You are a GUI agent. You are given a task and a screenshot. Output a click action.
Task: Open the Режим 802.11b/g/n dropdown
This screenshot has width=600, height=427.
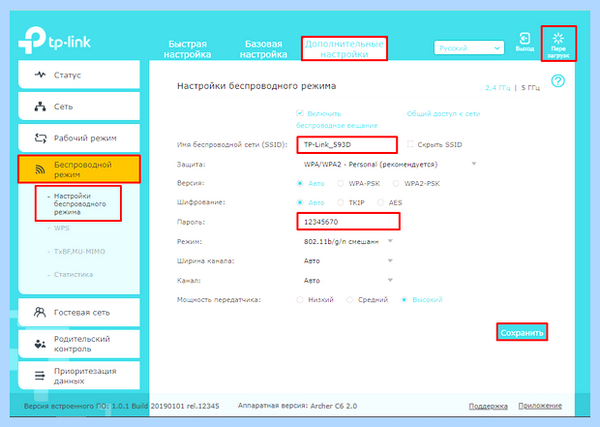point(348,241)
